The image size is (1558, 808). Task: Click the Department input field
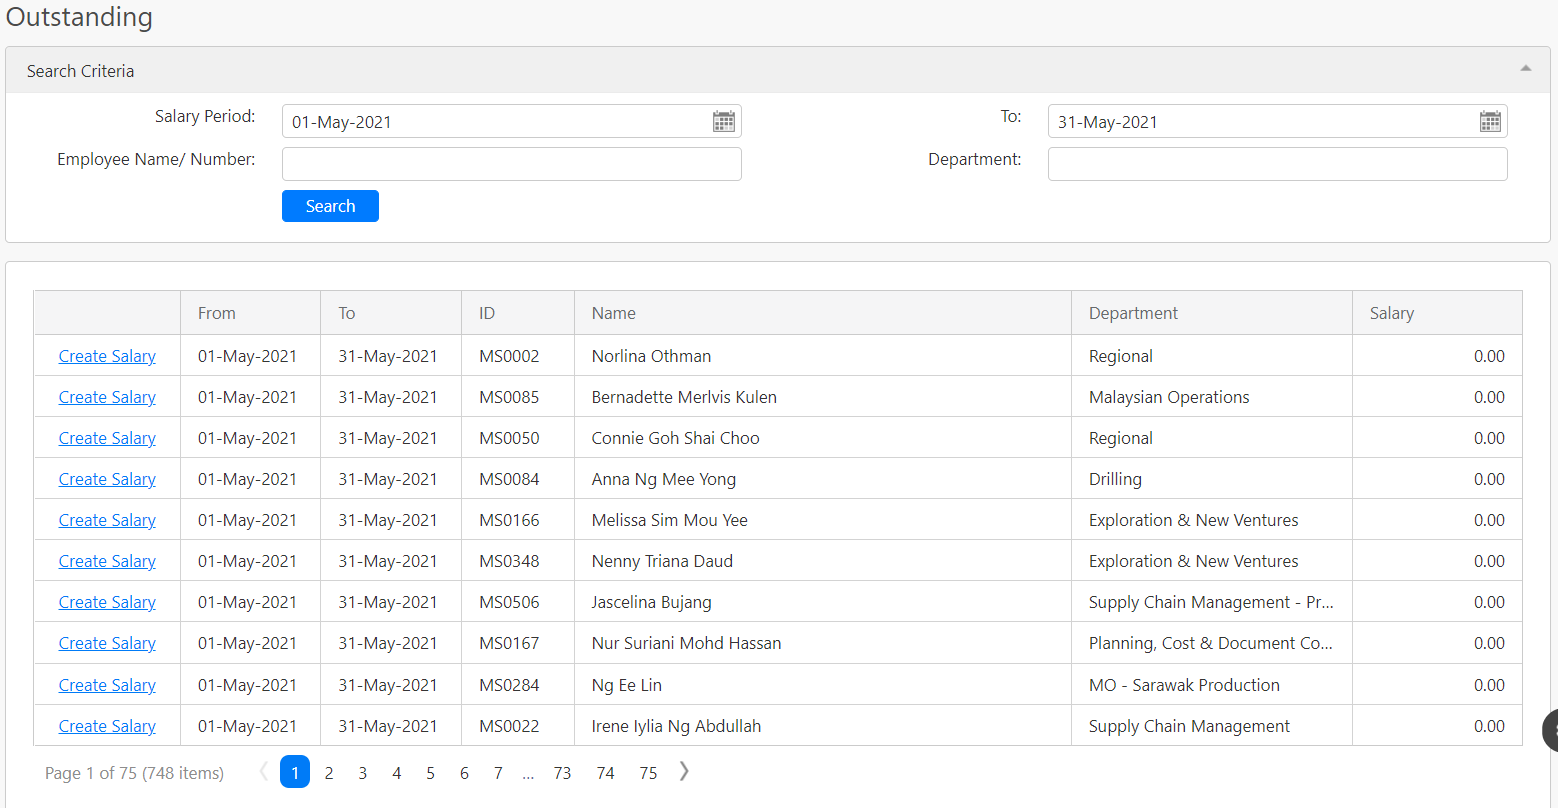click(x=1278, y=164)
